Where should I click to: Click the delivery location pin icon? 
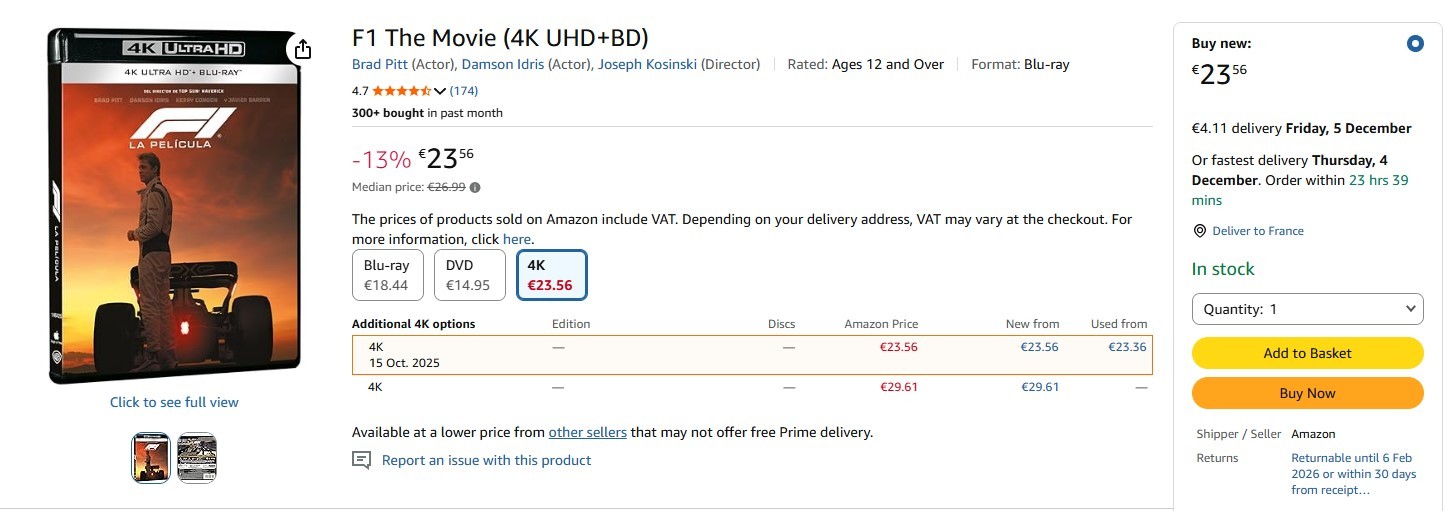[x=1200, y=231]
